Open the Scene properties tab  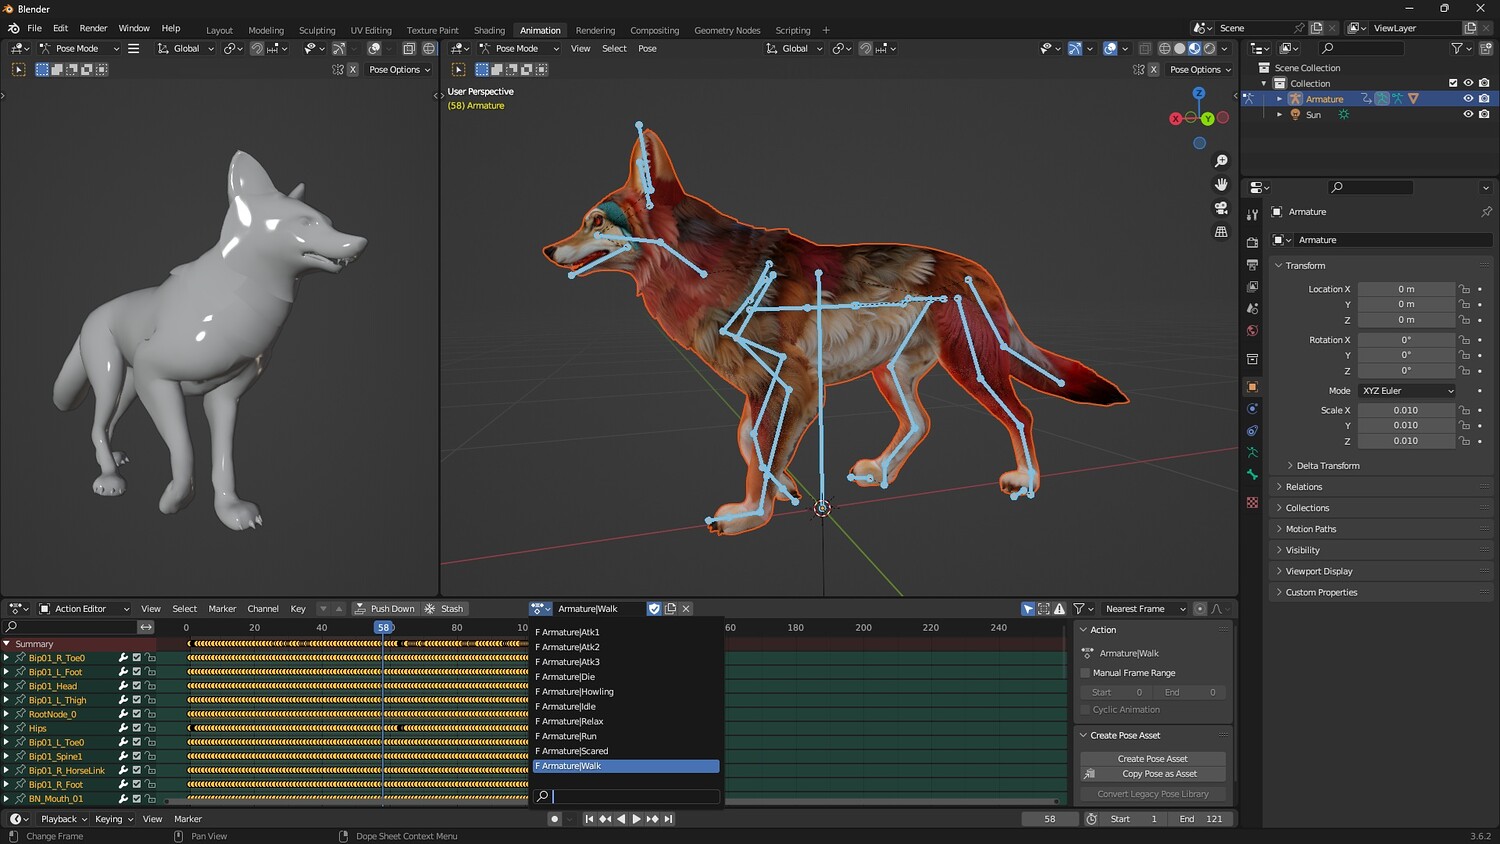point(1252,309)
